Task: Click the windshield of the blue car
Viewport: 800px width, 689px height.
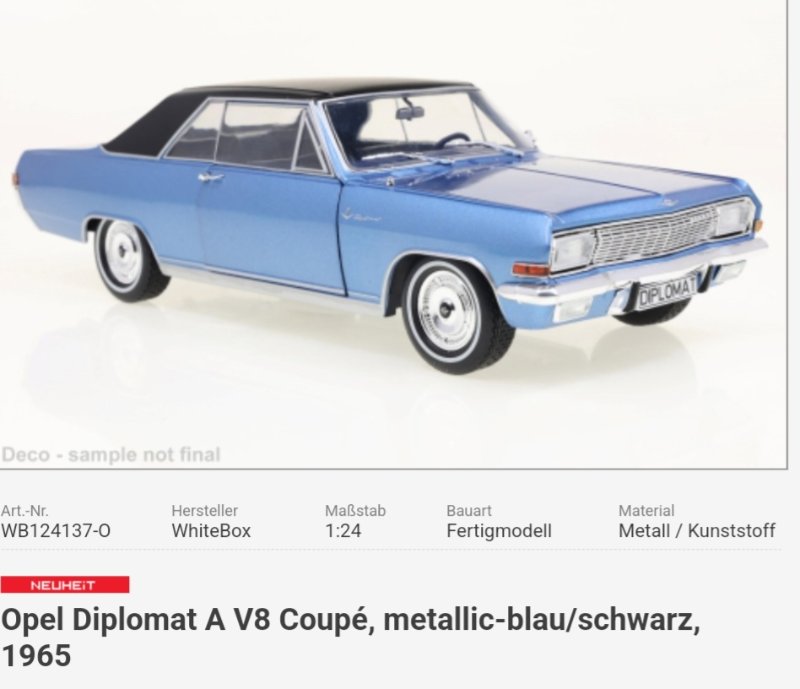Action: (423, 129)
